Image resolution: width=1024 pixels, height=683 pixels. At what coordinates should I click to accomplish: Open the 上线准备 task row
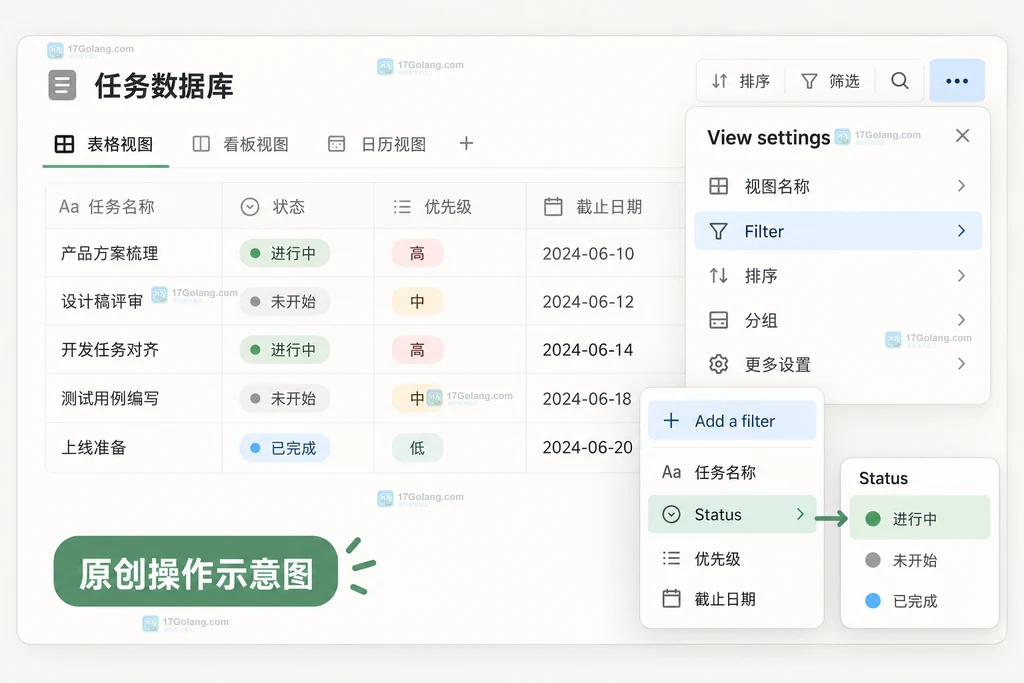click(93, 447)
